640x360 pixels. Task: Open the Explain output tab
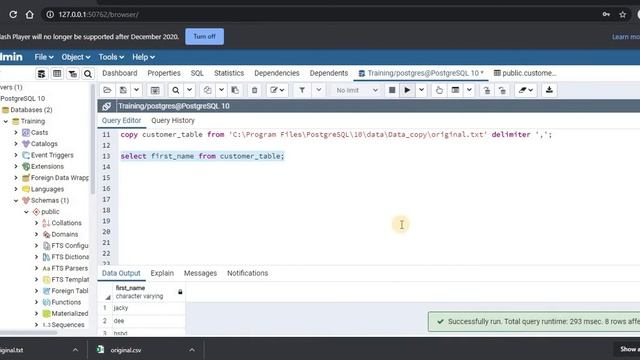coord(162,273)
